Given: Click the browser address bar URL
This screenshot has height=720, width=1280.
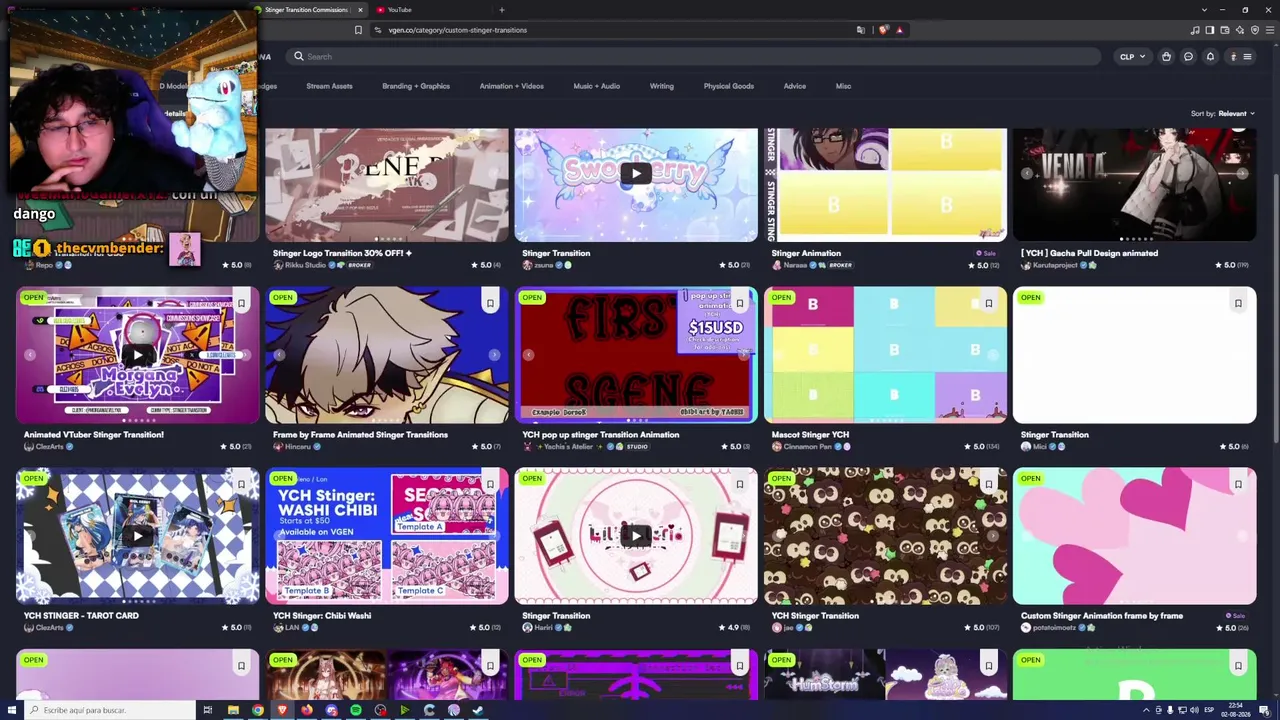Looking at the screenshot, I should [x=458, y=30].
